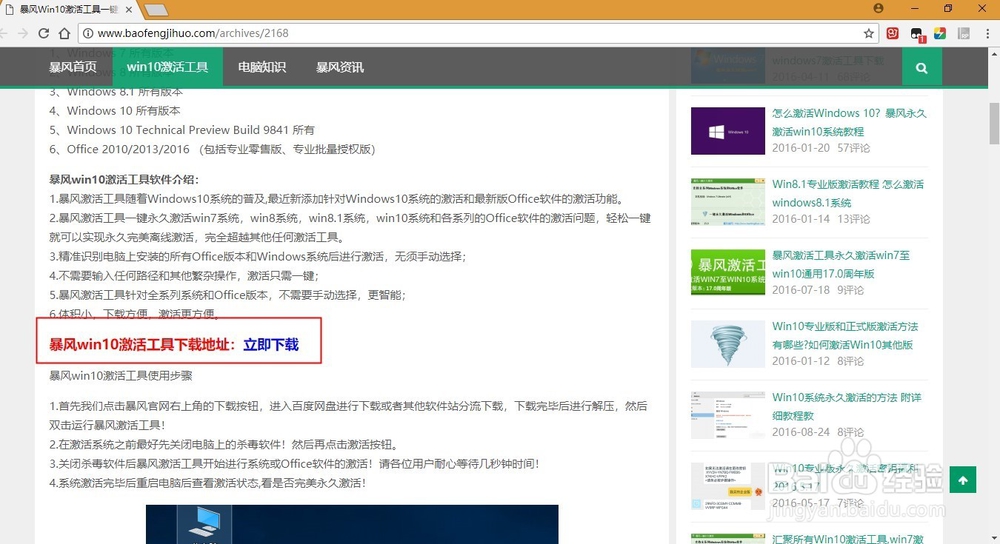Open the 电脑知识 navigation item
Image resolution: width=1000 pixels, height=544 pixels.
point(261,67)
